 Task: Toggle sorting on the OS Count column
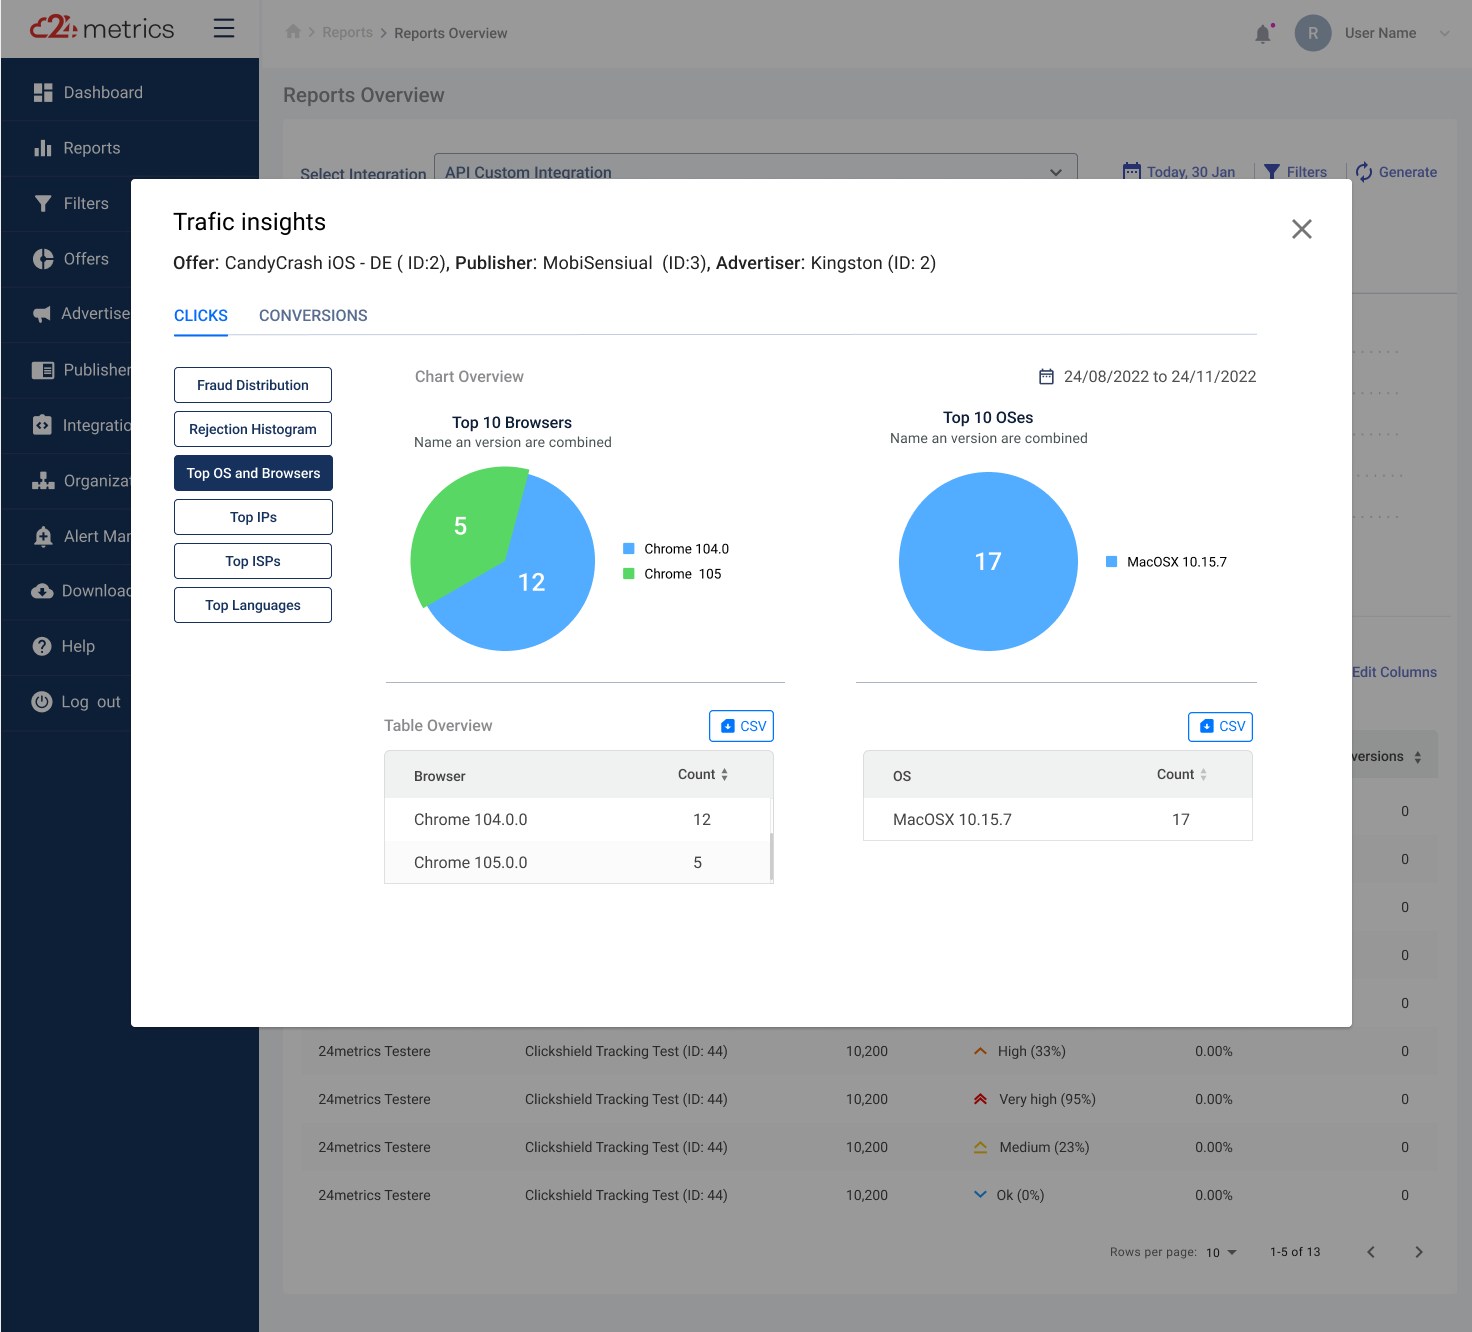(x=1202, y=774)
